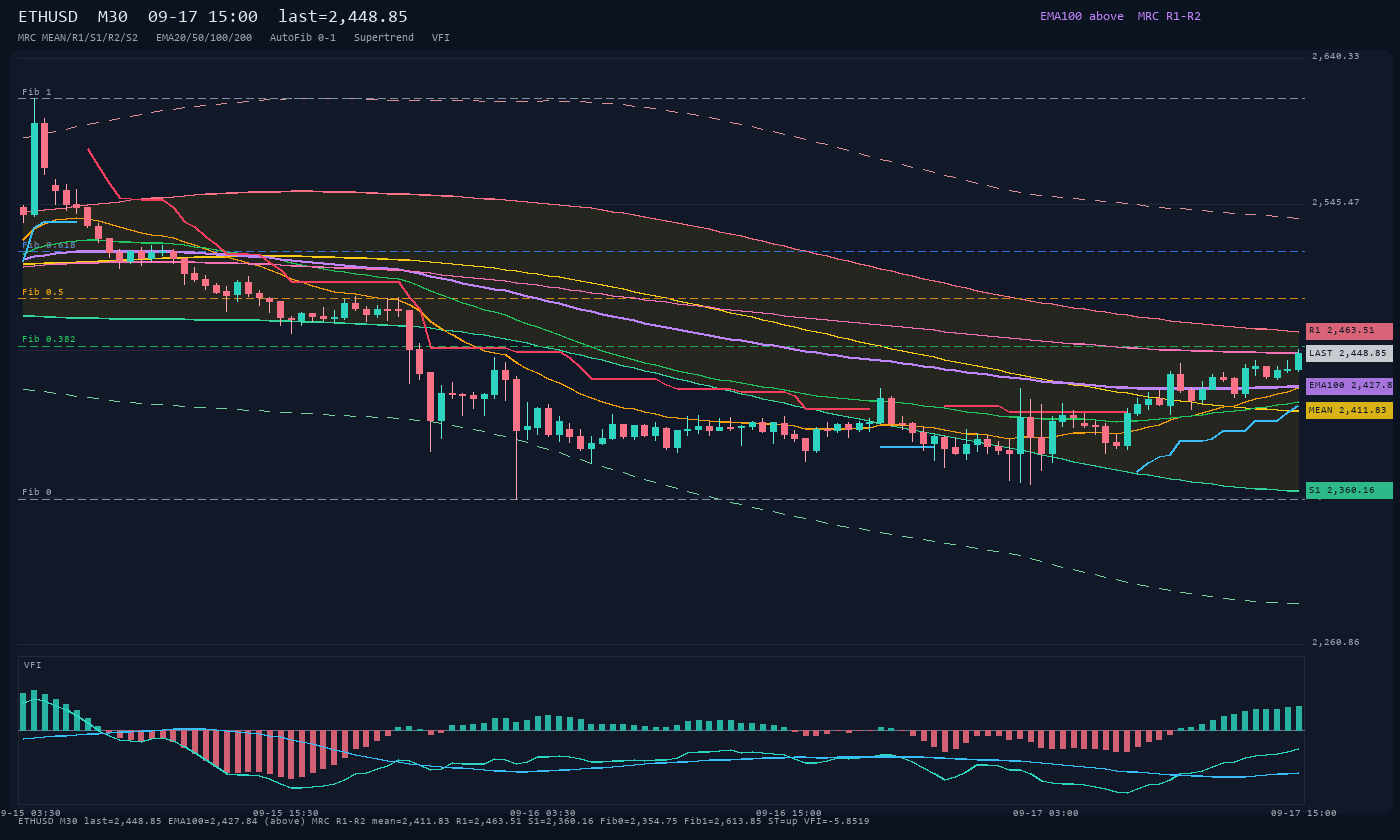Click the LAST 2,448.85 price tag

pyautogui.click(x=1349, y=353)
